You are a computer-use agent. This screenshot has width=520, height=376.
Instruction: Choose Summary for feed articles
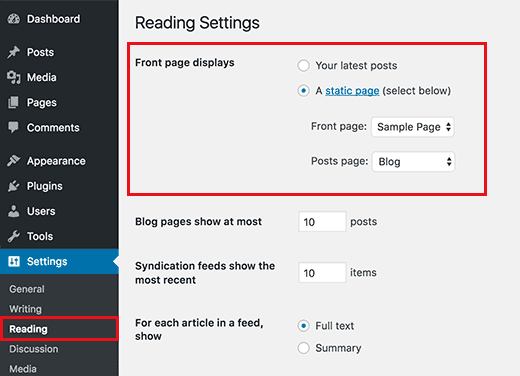(303, 348)
